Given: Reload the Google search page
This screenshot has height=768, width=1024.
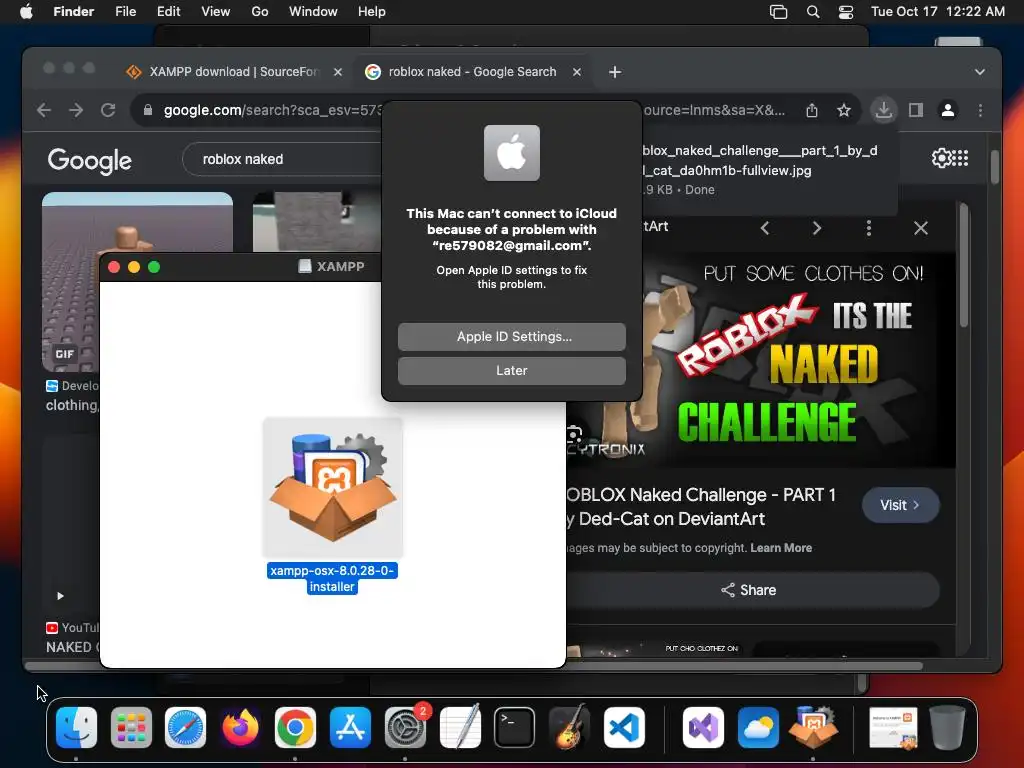Looking at the screenshot, I should pos(108,110).
